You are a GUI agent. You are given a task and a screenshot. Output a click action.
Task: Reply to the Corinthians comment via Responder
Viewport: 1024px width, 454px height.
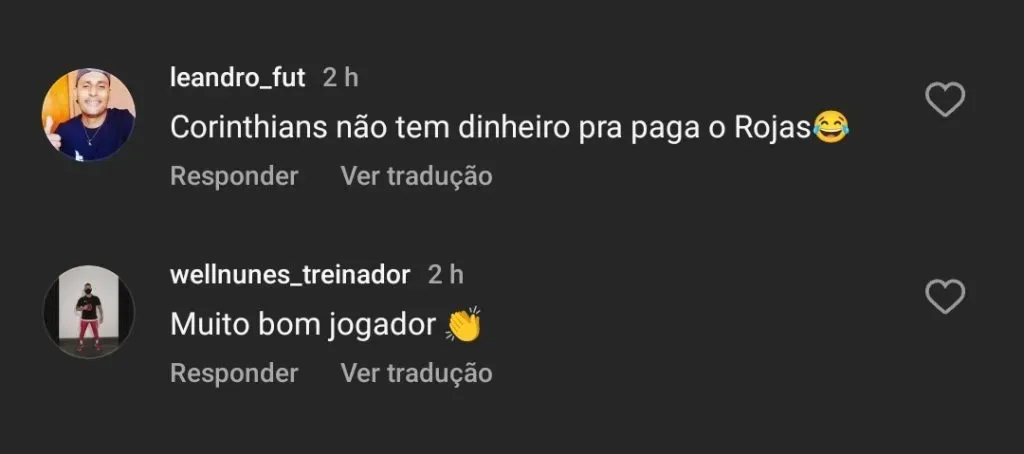tap(234, 177)
